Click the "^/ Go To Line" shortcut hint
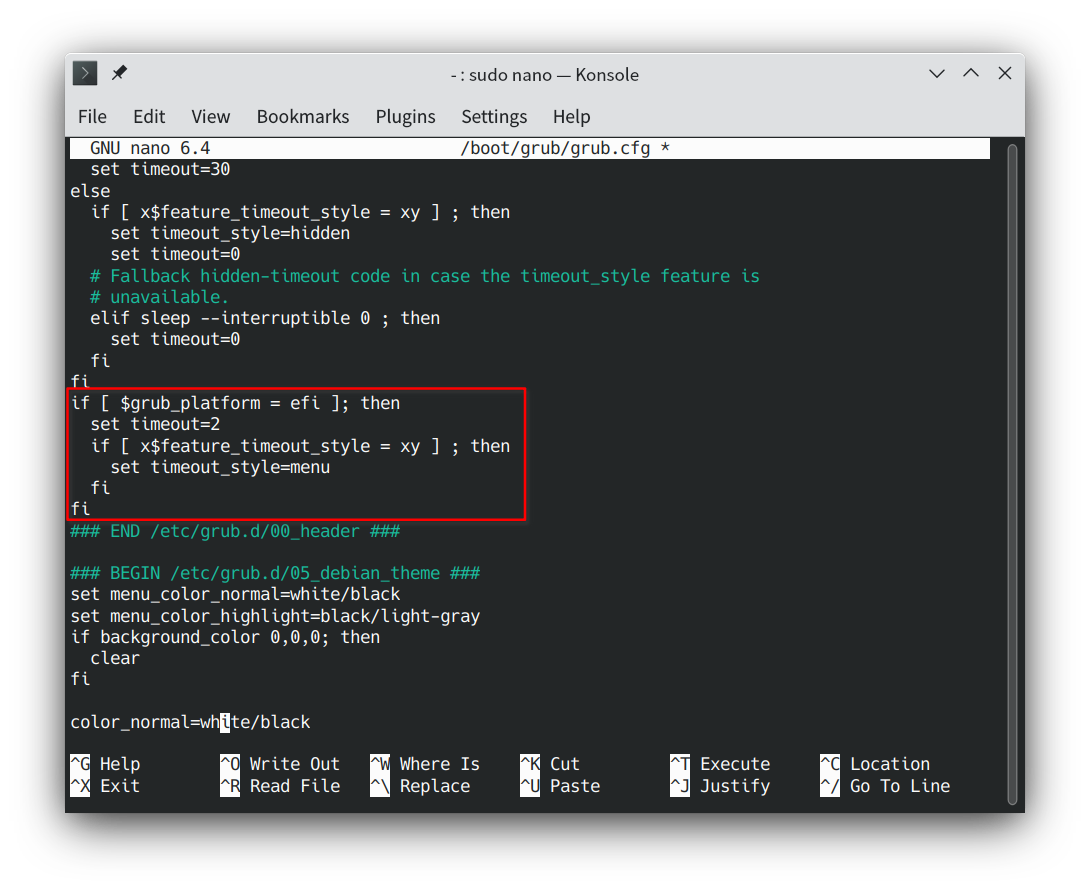Viewport: 1090px width, 890px height. (x=885, y=786)
